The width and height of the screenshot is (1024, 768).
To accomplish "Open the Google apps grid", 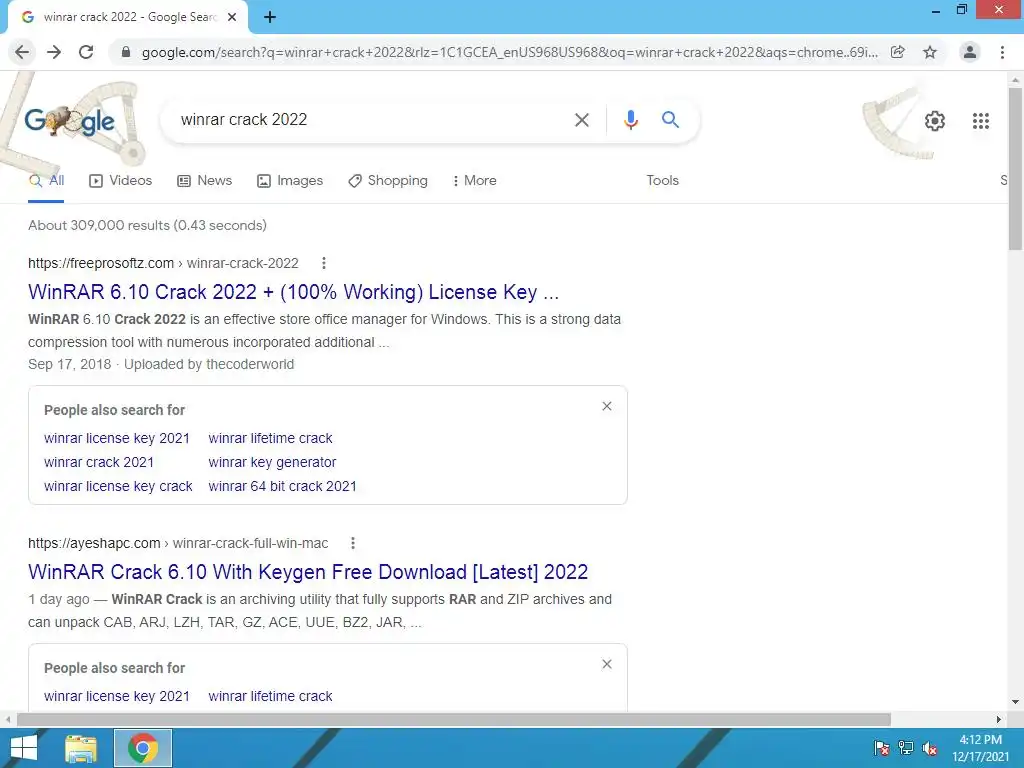I will (x=980, y=121).
